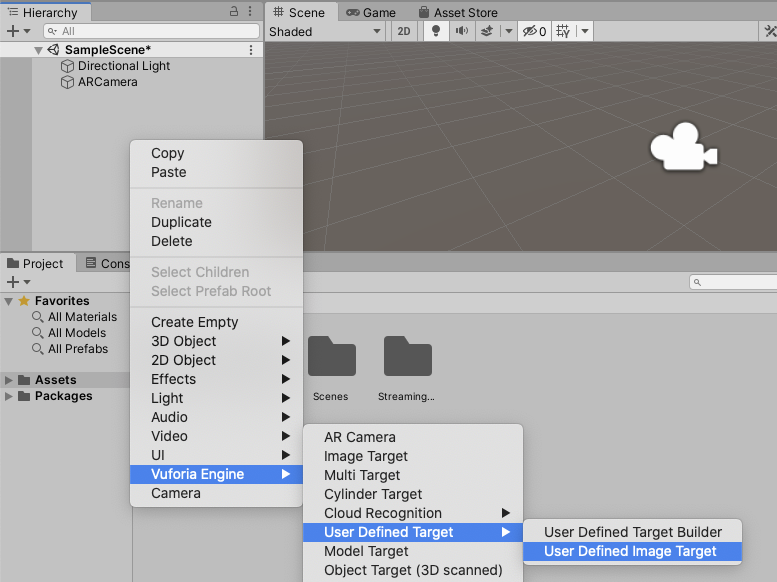This screenshot has width=777, height=582.
Task: Focus the Hierarchy search field
Action: pos(152,31)
